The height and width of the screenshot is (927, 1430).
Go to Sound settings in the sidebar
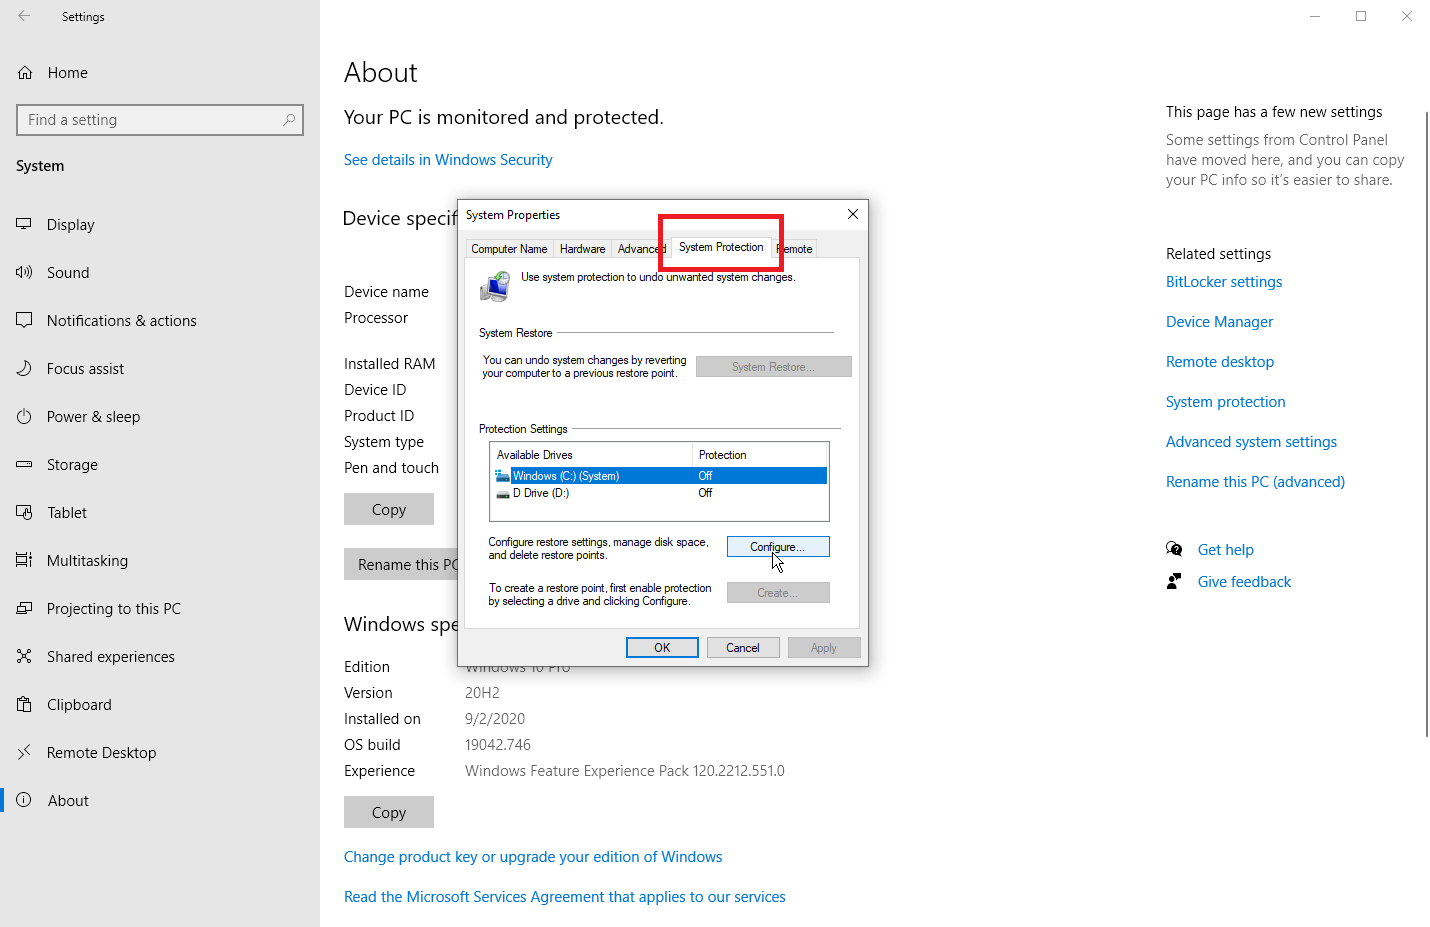(x=160, y=272)
